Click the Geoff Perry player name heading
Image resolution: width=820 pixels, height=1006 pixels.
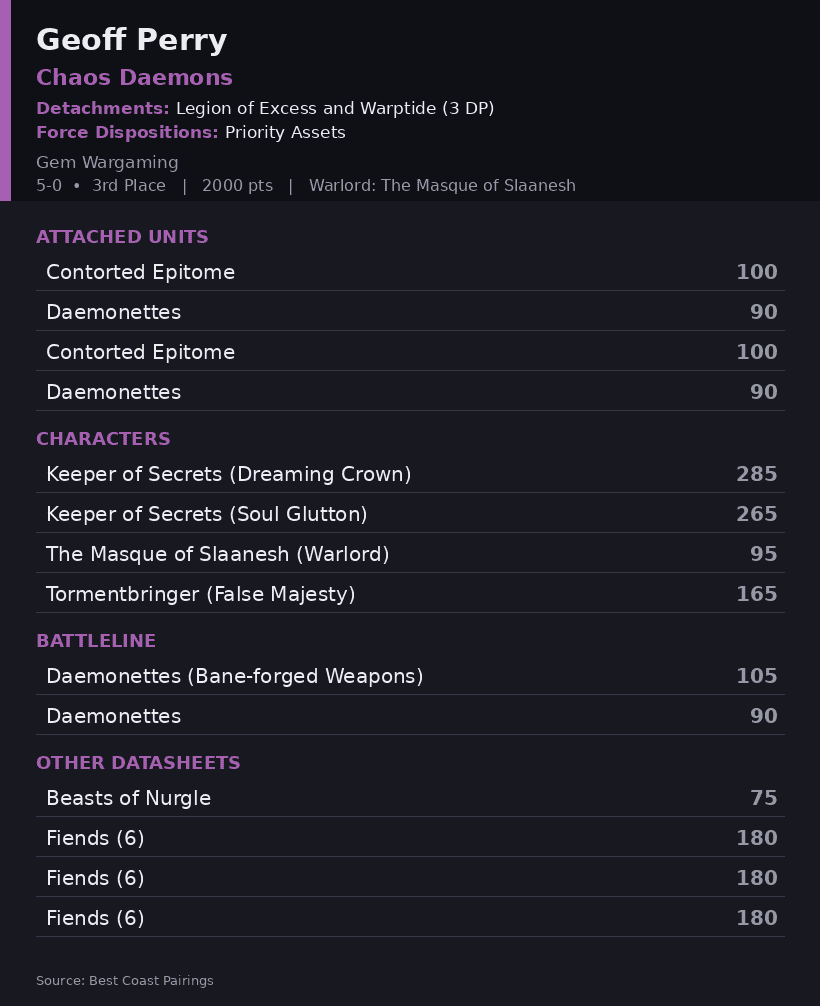(132, 40)
